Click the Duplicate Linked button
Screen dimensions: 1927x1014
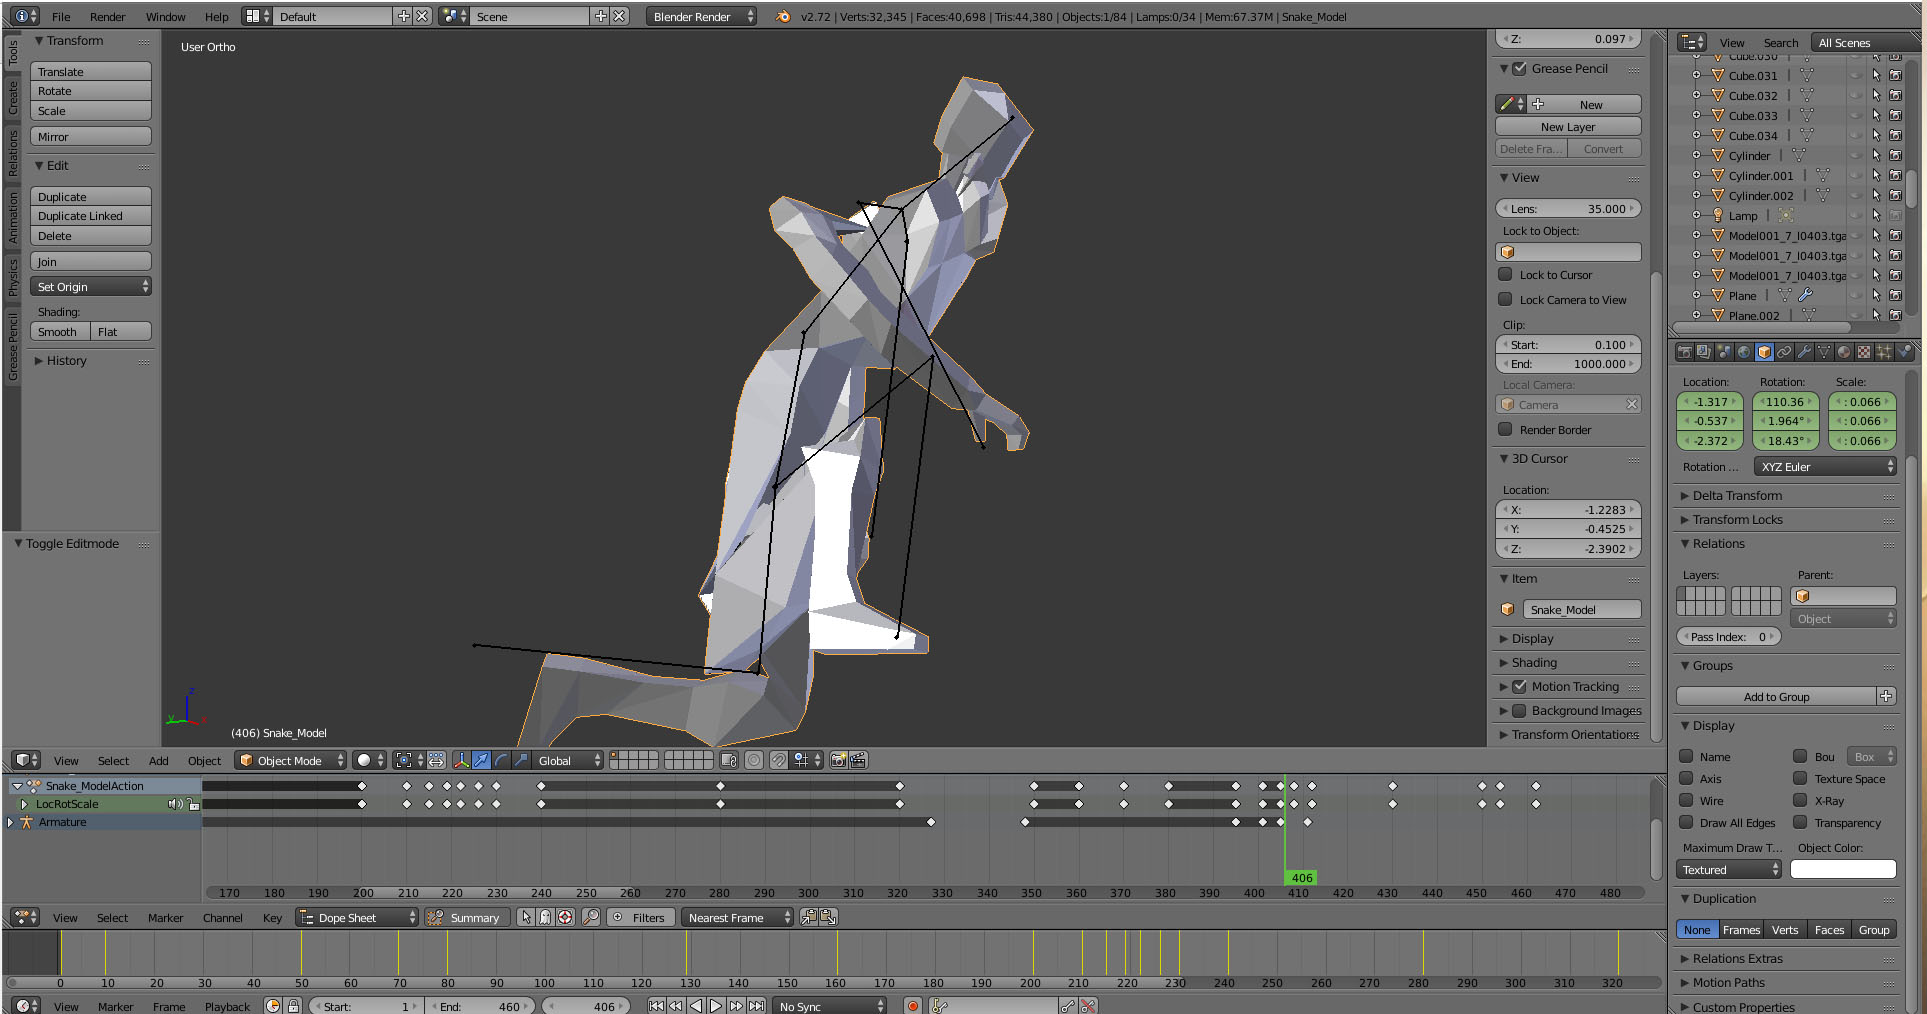pyautogui.click(x=91, y=215)
